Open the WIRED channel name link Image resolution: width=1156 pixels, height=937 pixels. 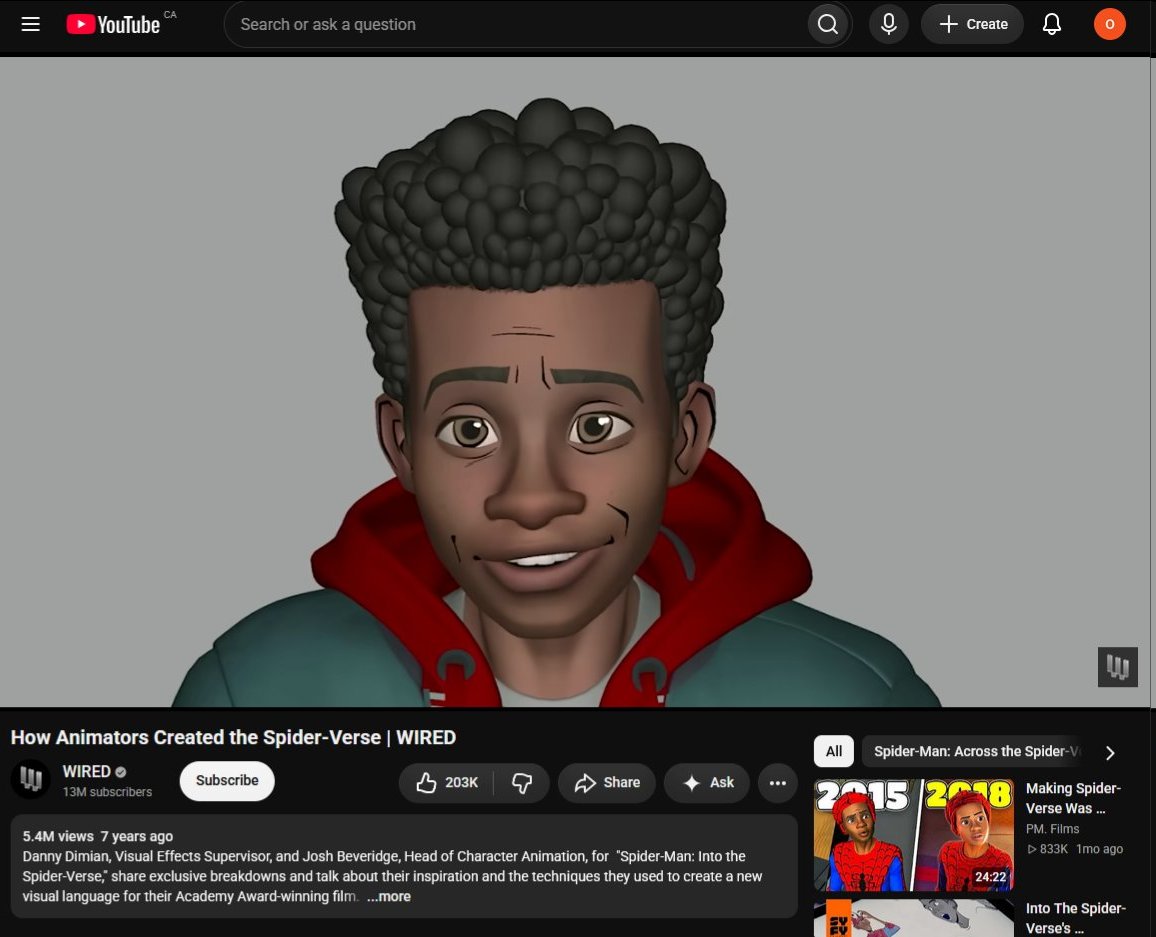[x=86, y=771]
